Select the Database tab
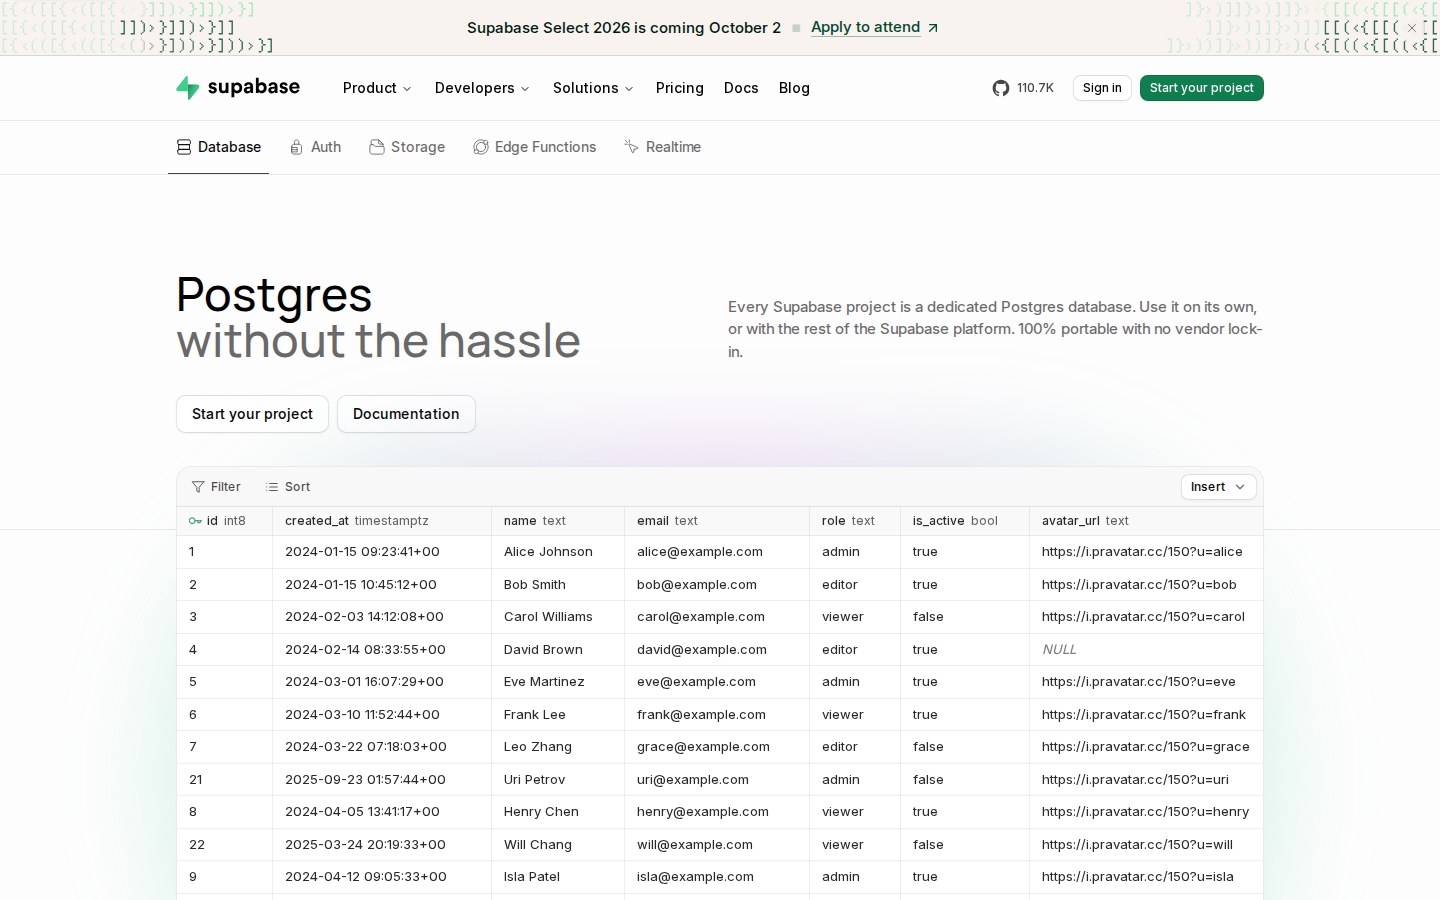This screenshot has height=900, width=1440. (219, 147)
